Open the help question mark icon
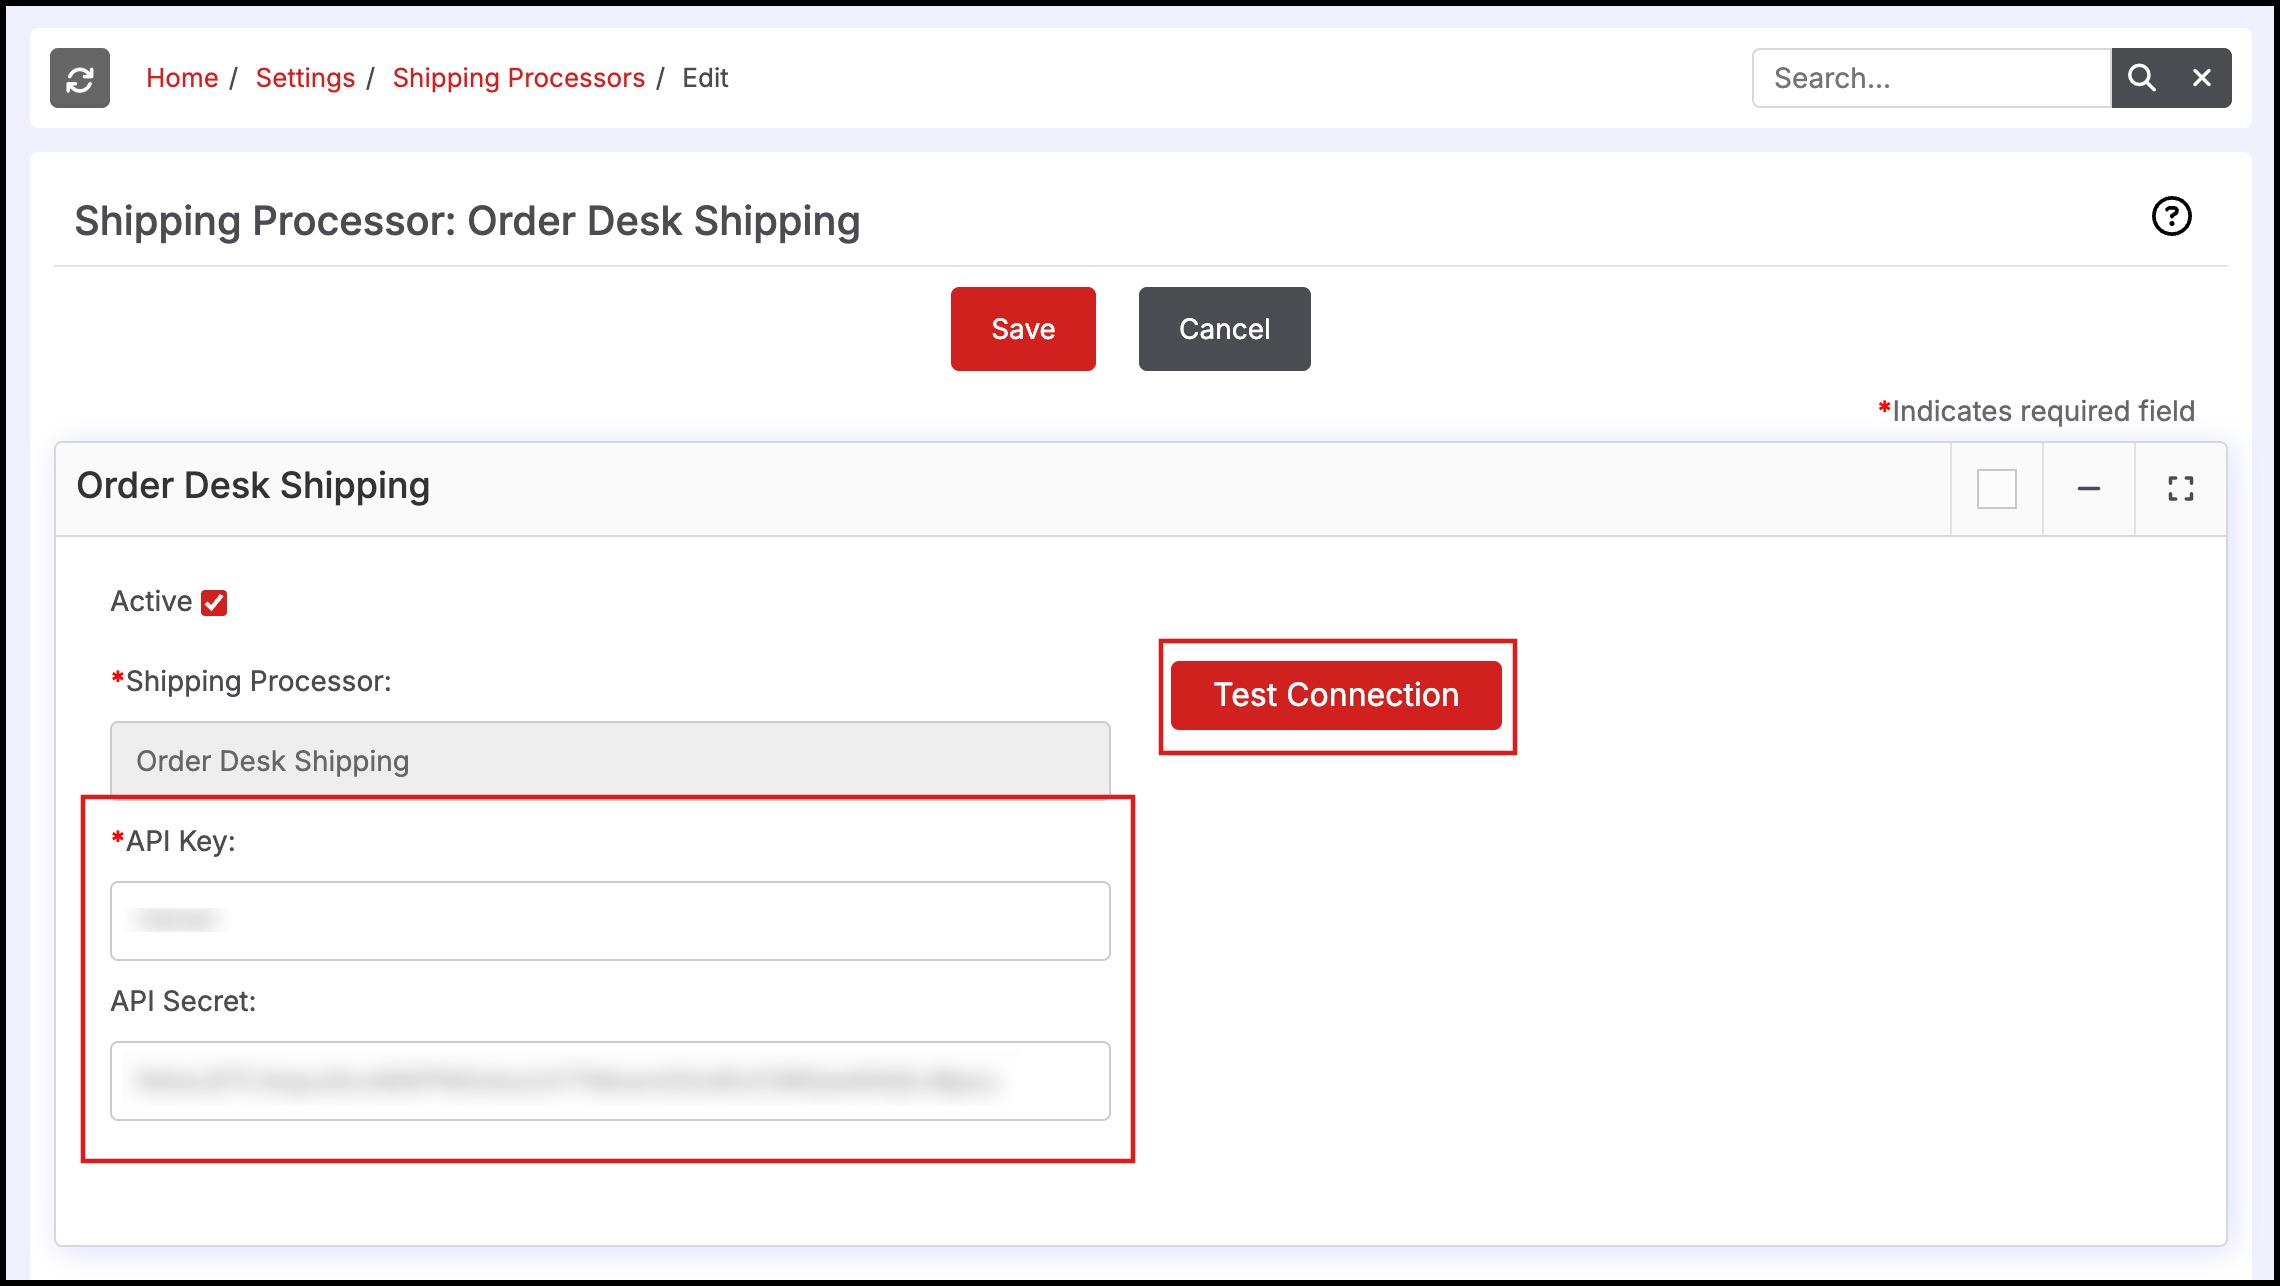The height and width of the screenshot is (1286, 2280). pyautogui.click(x=2171, y=216)
